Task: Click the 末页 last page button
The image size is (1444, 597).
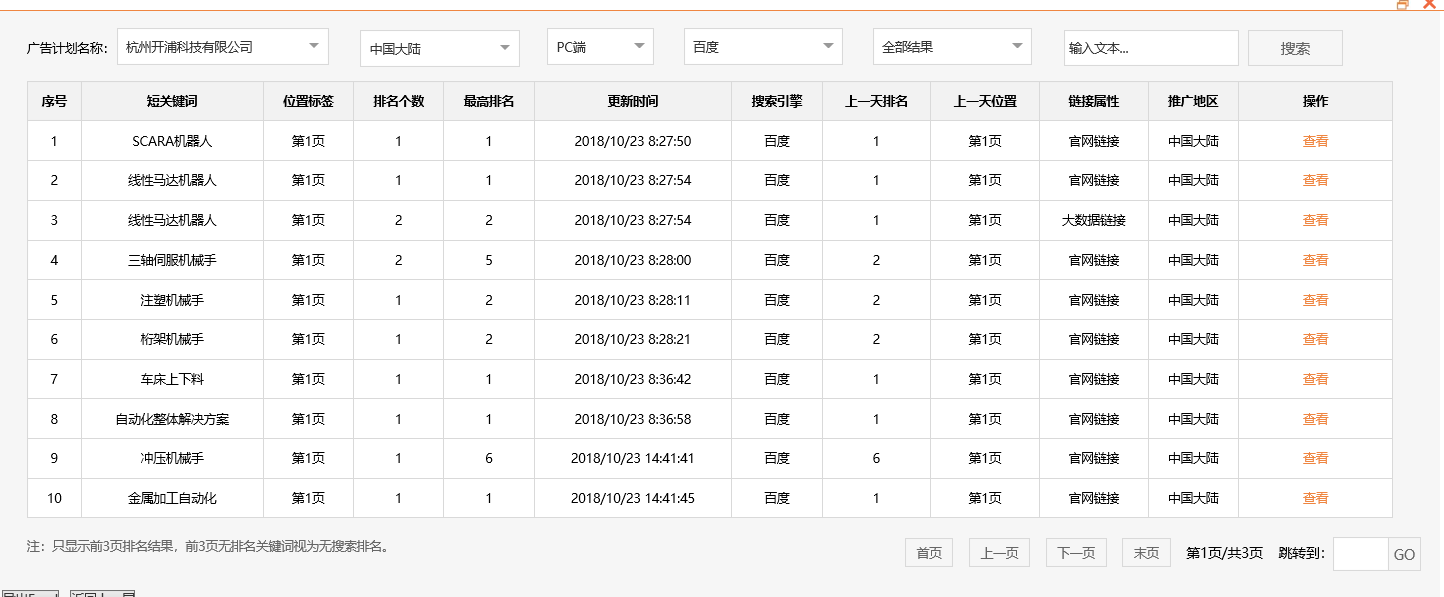Action: coord(1145,551)
